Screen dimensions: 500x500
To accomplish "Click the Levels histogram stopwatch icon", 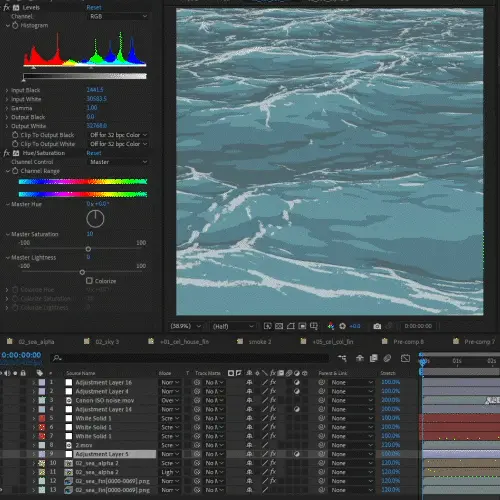I will 15,25.
